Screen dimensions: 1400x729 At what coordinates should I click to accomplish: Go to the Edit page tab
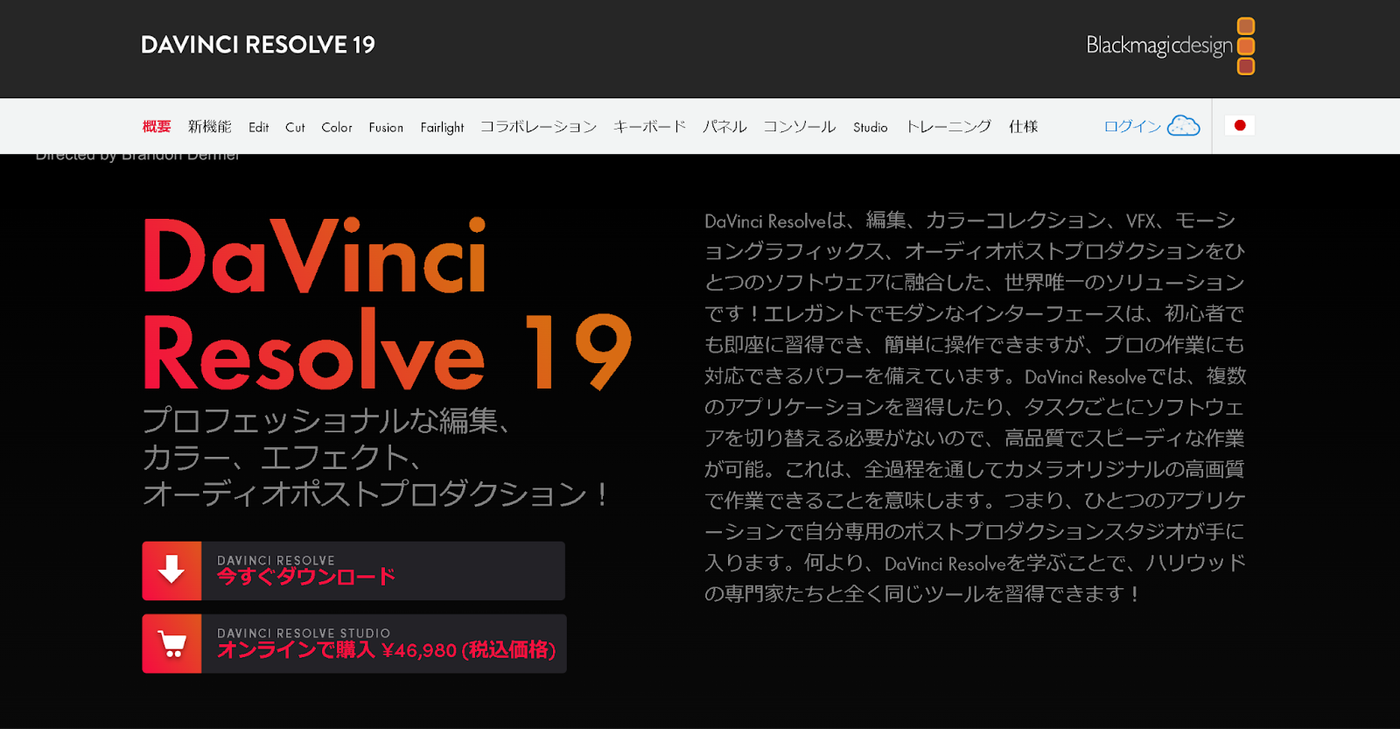point(259,127)
